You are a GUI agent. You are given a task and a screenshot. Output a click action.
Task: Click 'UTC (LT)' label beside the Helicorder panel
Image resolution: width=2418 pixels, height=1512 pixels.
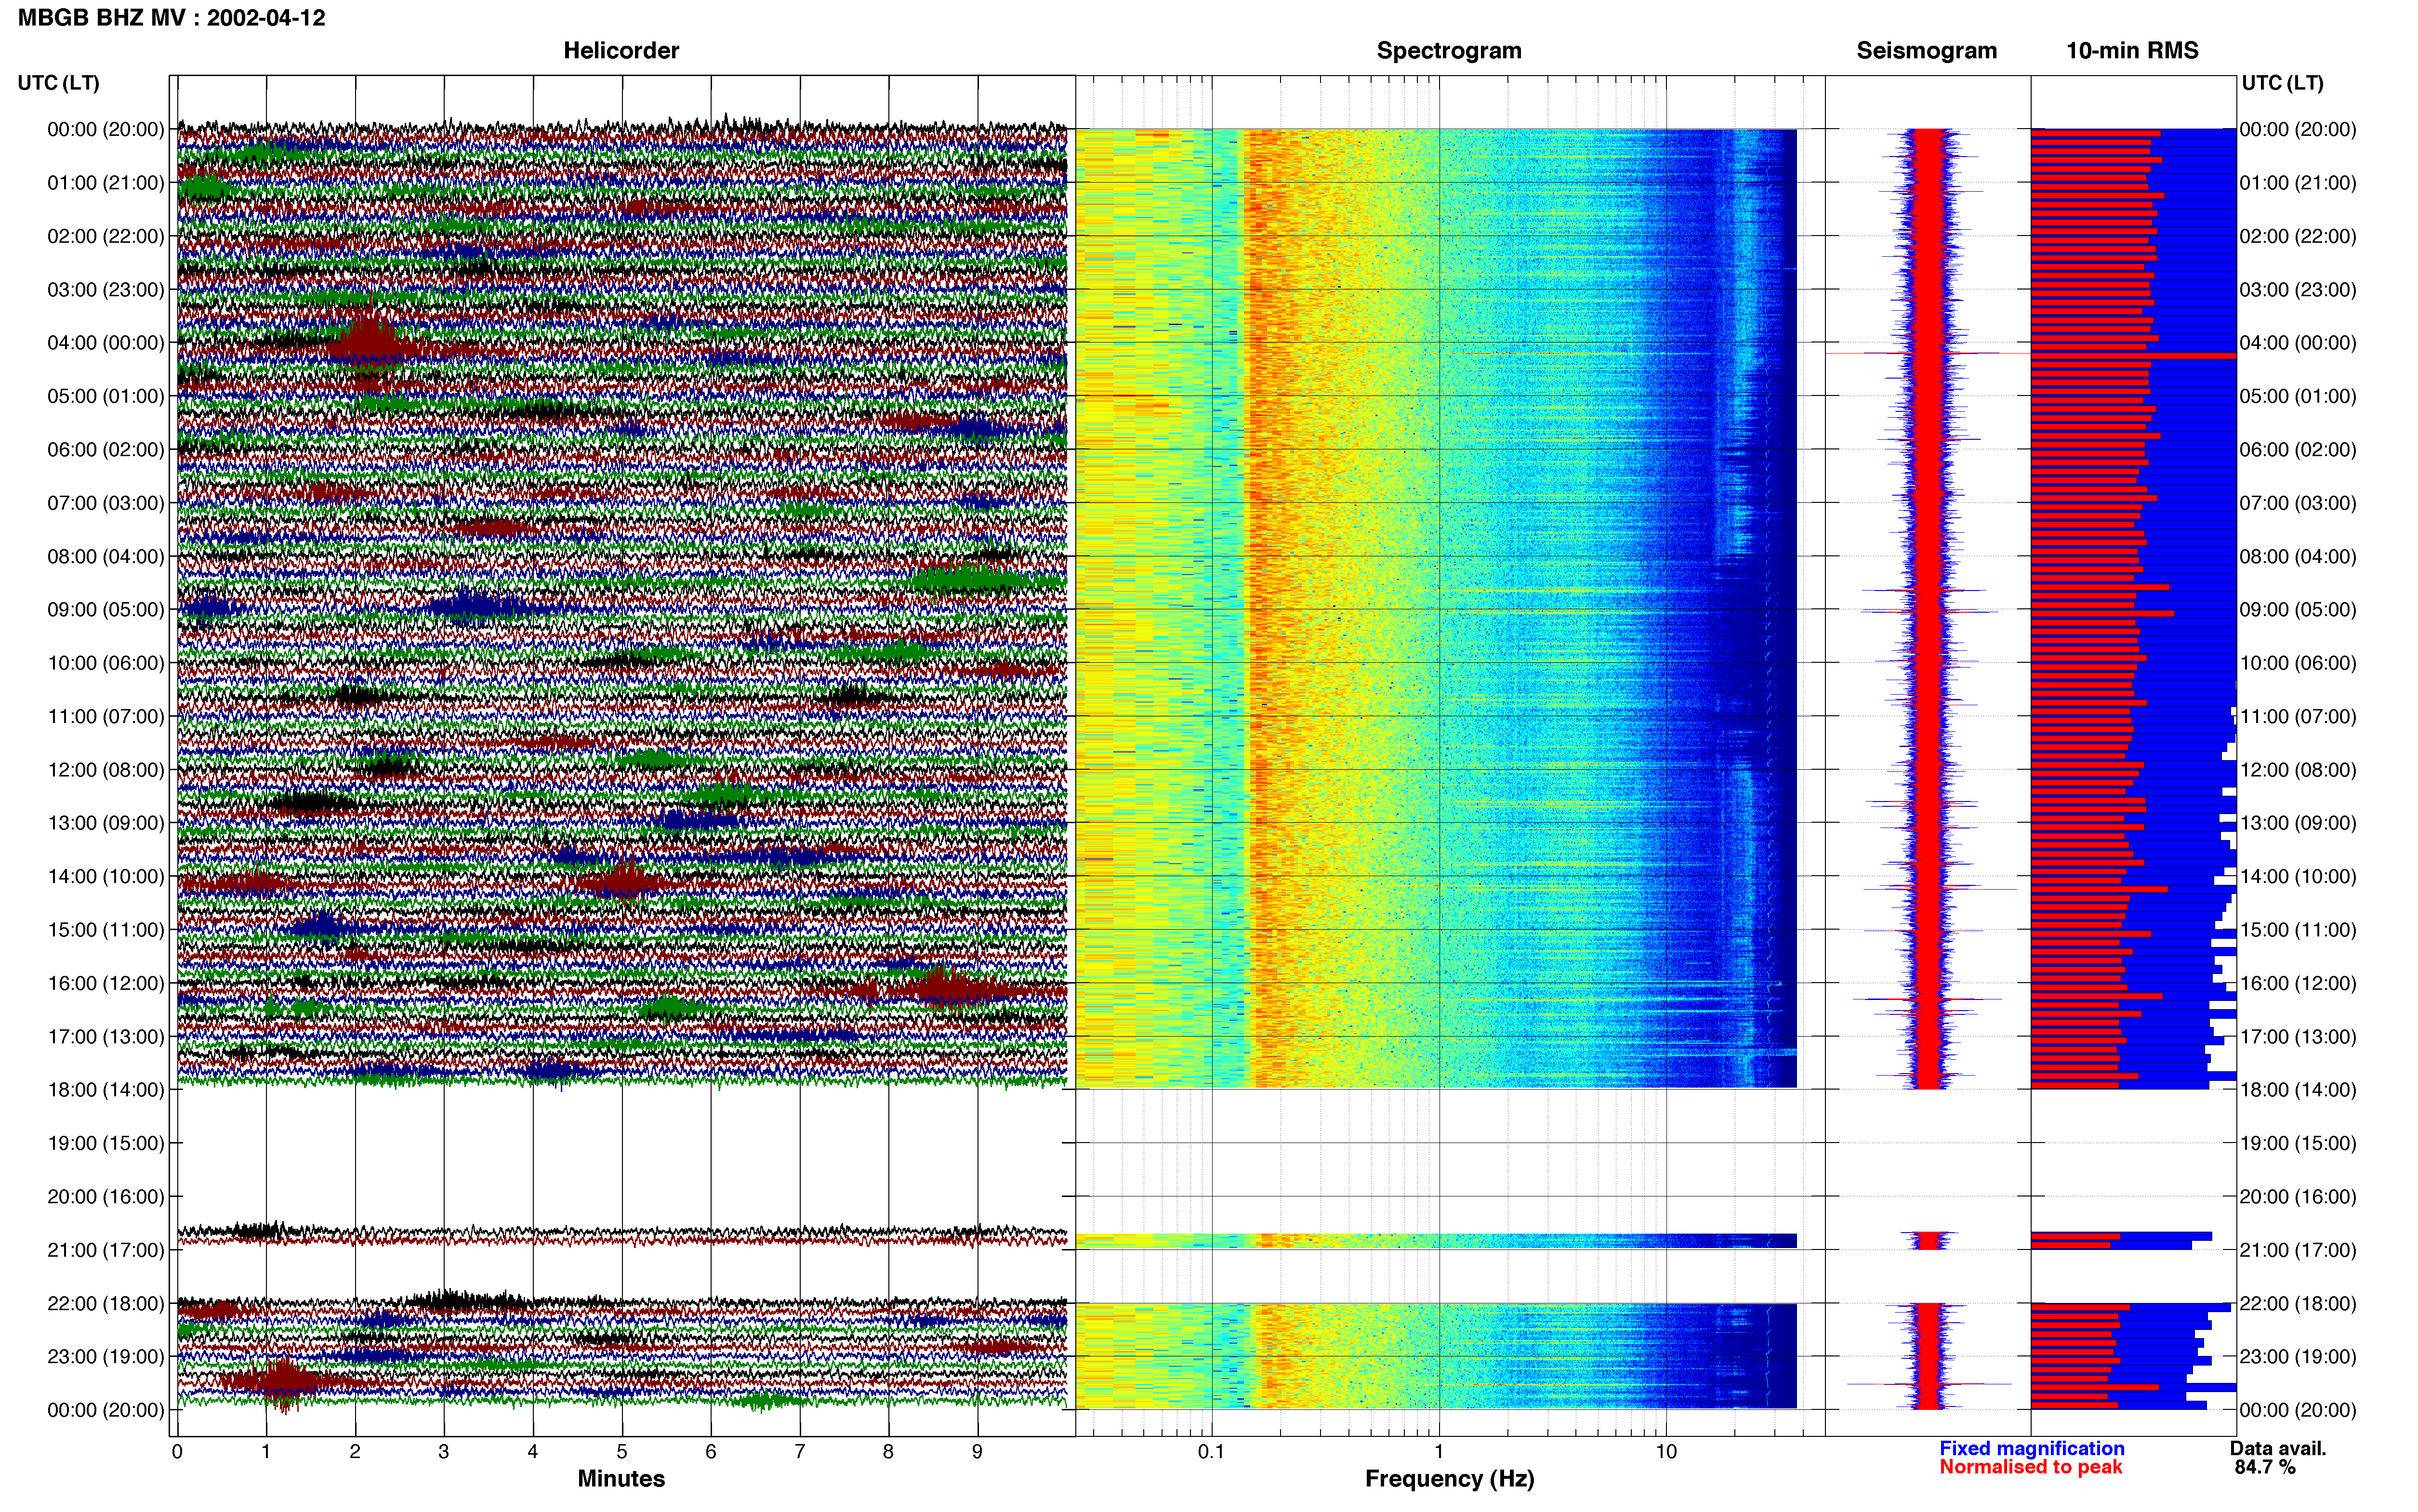(58, 83)
